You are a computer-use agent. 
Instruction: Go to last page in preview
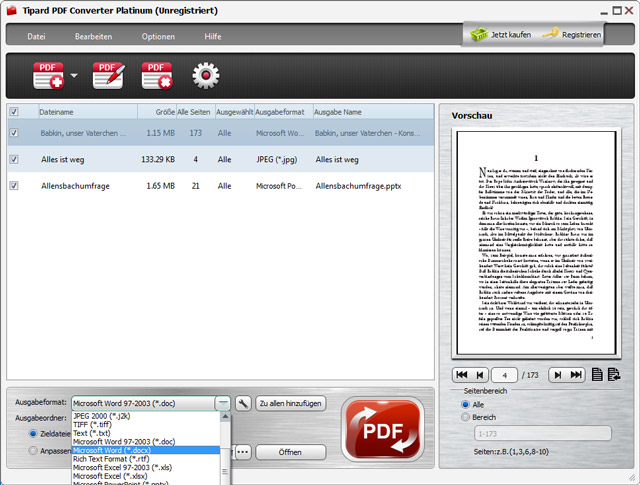pos(576,375)
